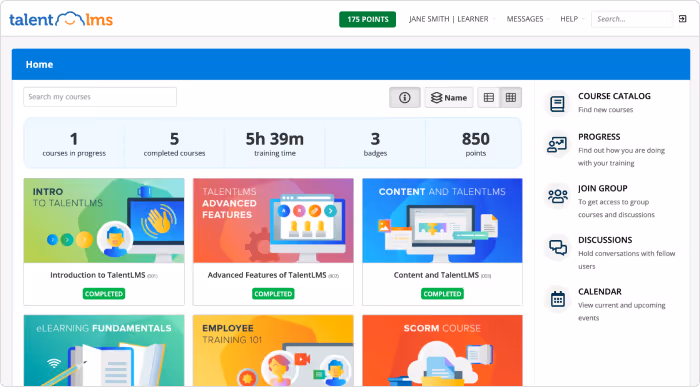Open the Progress link

599,137
